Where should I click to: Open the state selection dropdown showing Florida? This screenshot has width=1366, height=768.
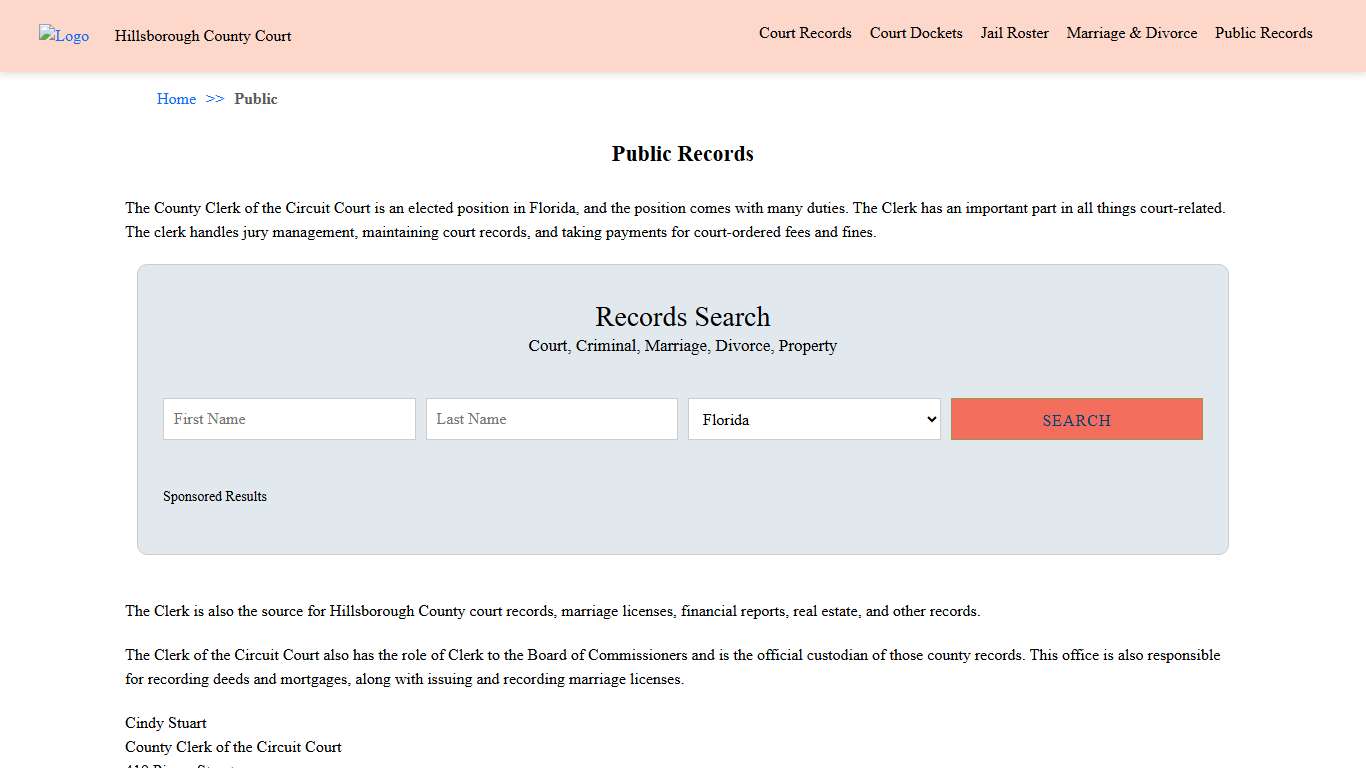click(x=814, y=419)
